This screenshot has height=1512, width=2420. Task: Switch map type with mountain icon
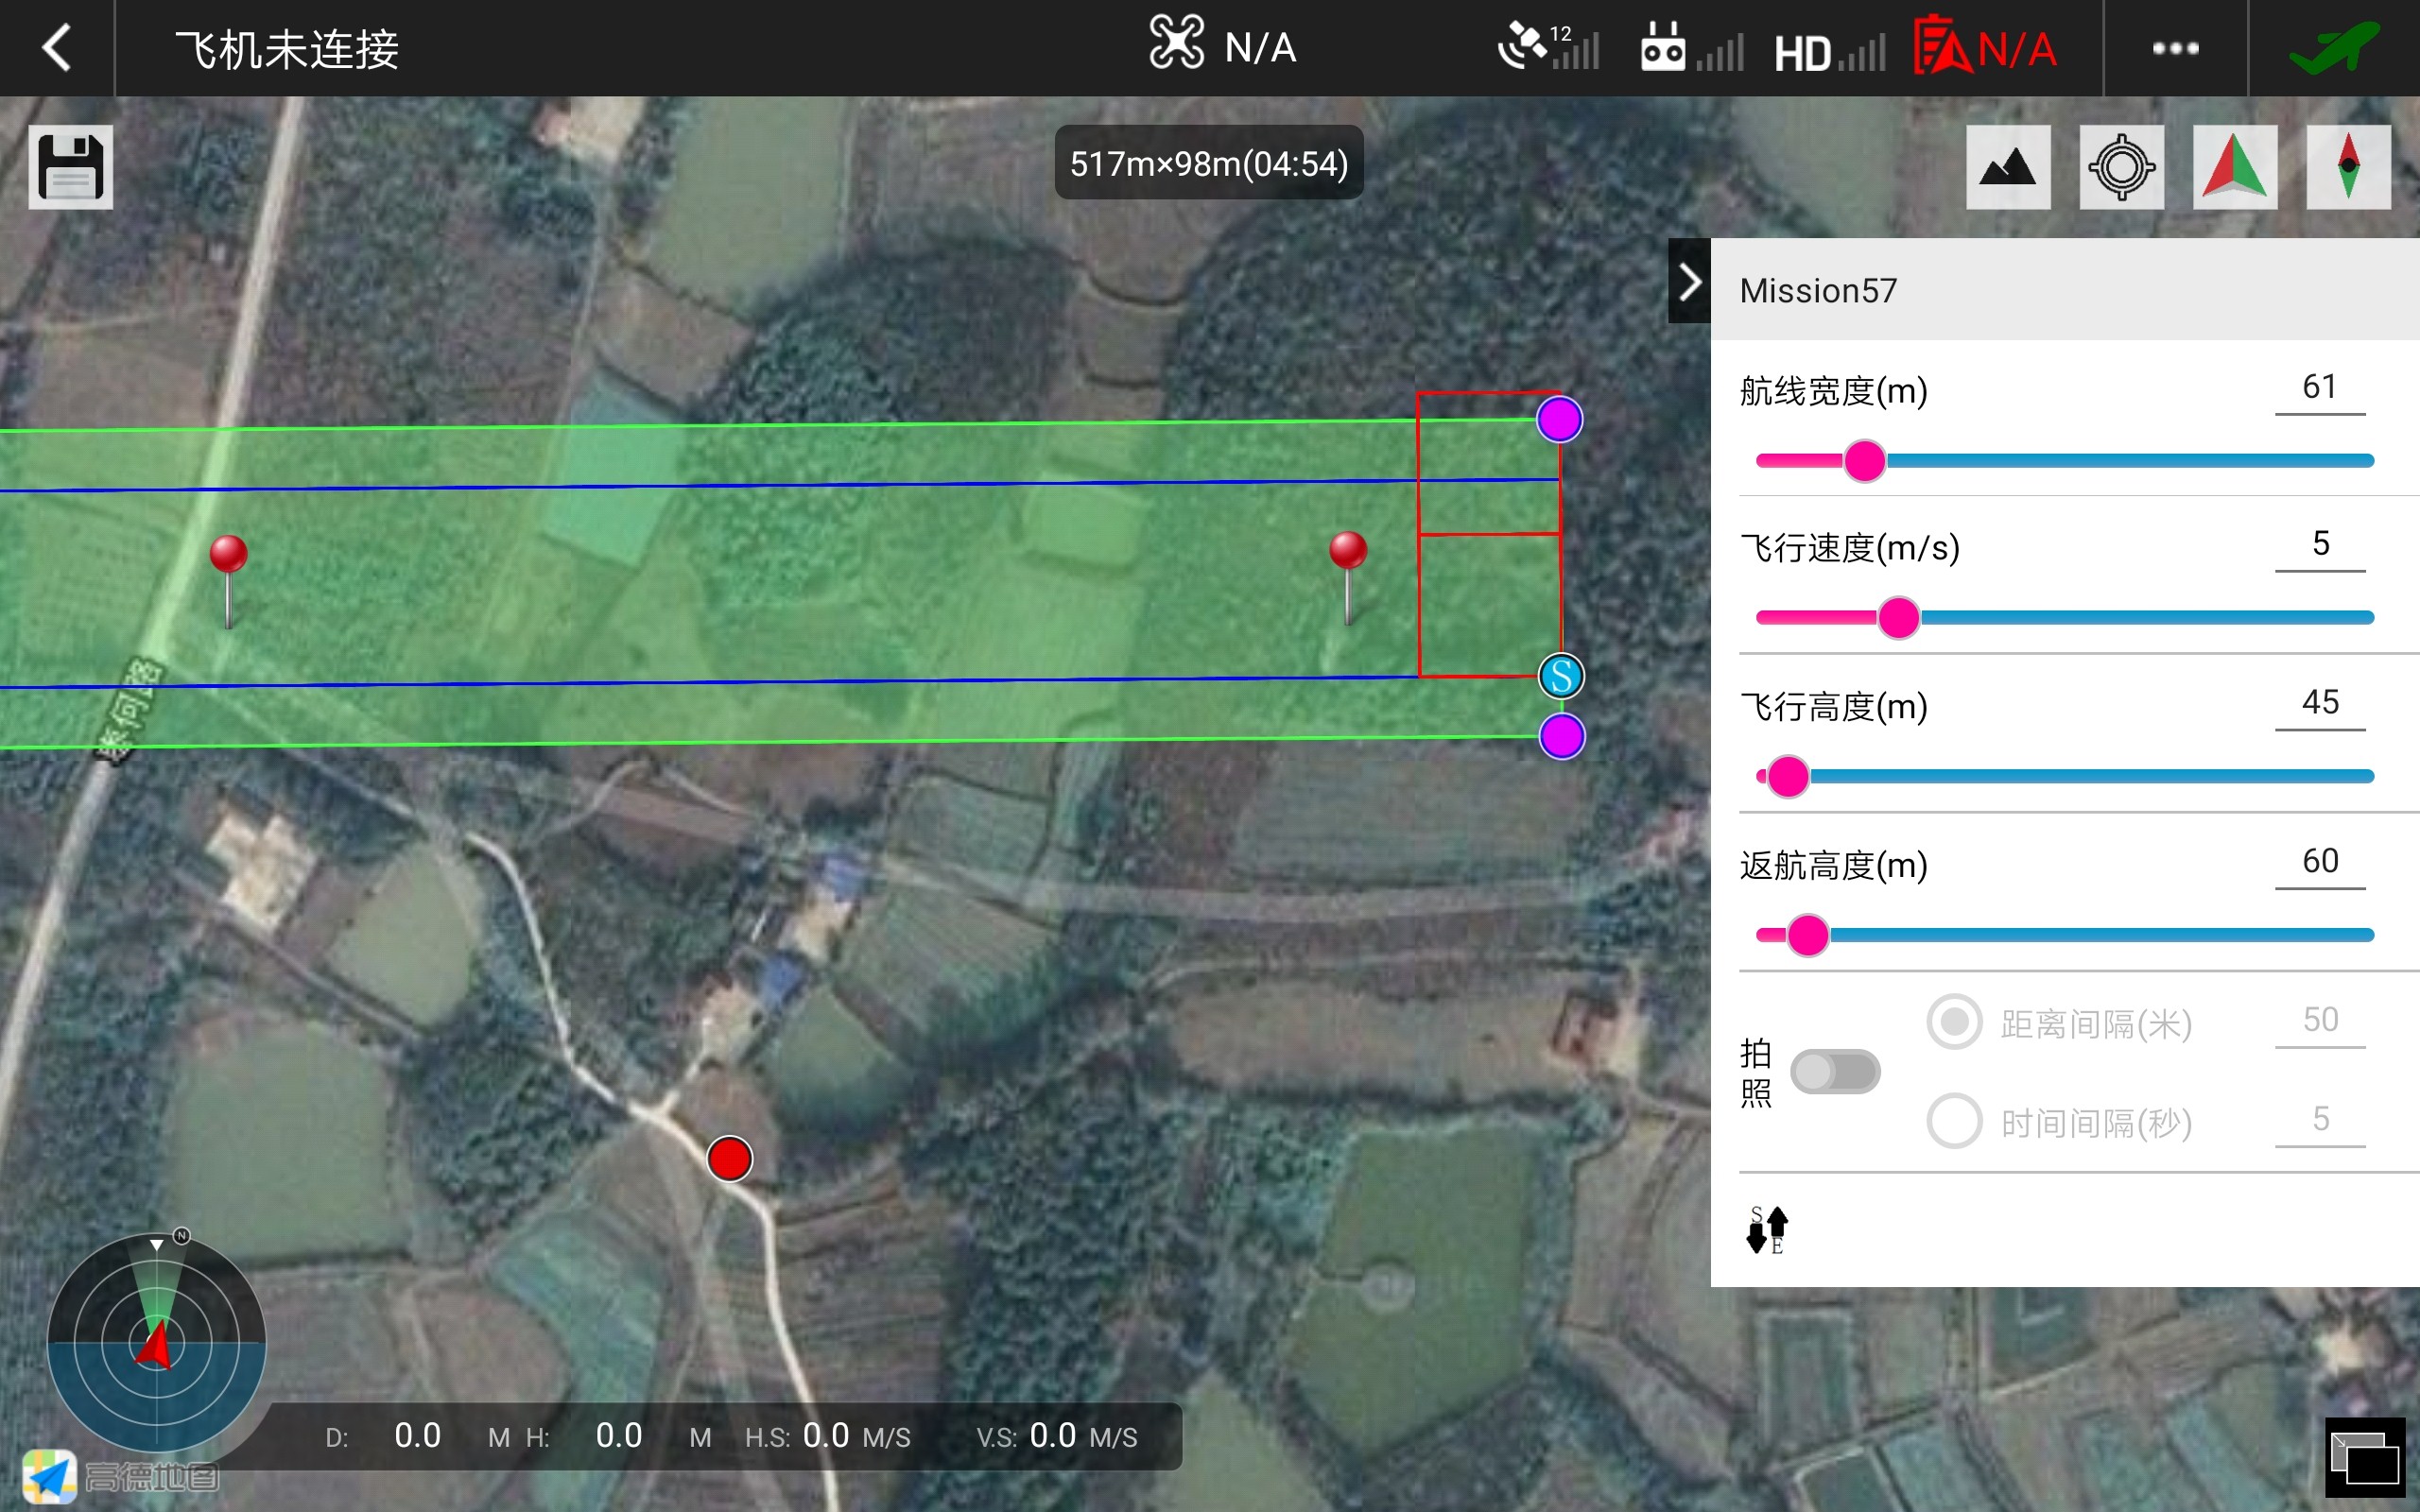pos(2007,167)
